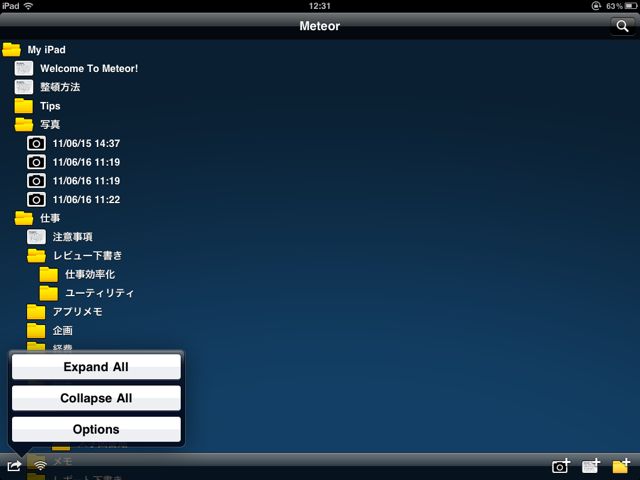Tap the Wi-Fi transfer icon in bottom toolbar
The height and width of the screenshot is (480, 640).
pos(40,465)
